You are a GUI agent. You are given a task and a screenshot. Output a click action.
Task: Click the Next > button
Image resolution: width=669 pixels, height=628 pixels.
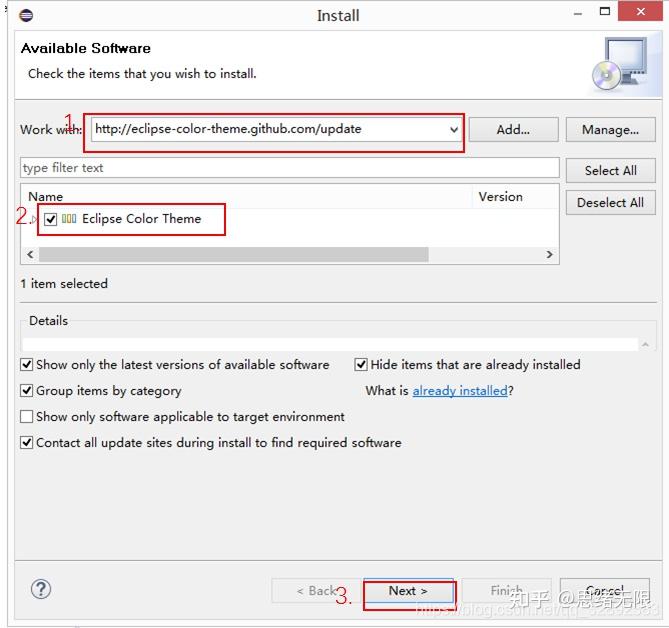coord(408,591)
